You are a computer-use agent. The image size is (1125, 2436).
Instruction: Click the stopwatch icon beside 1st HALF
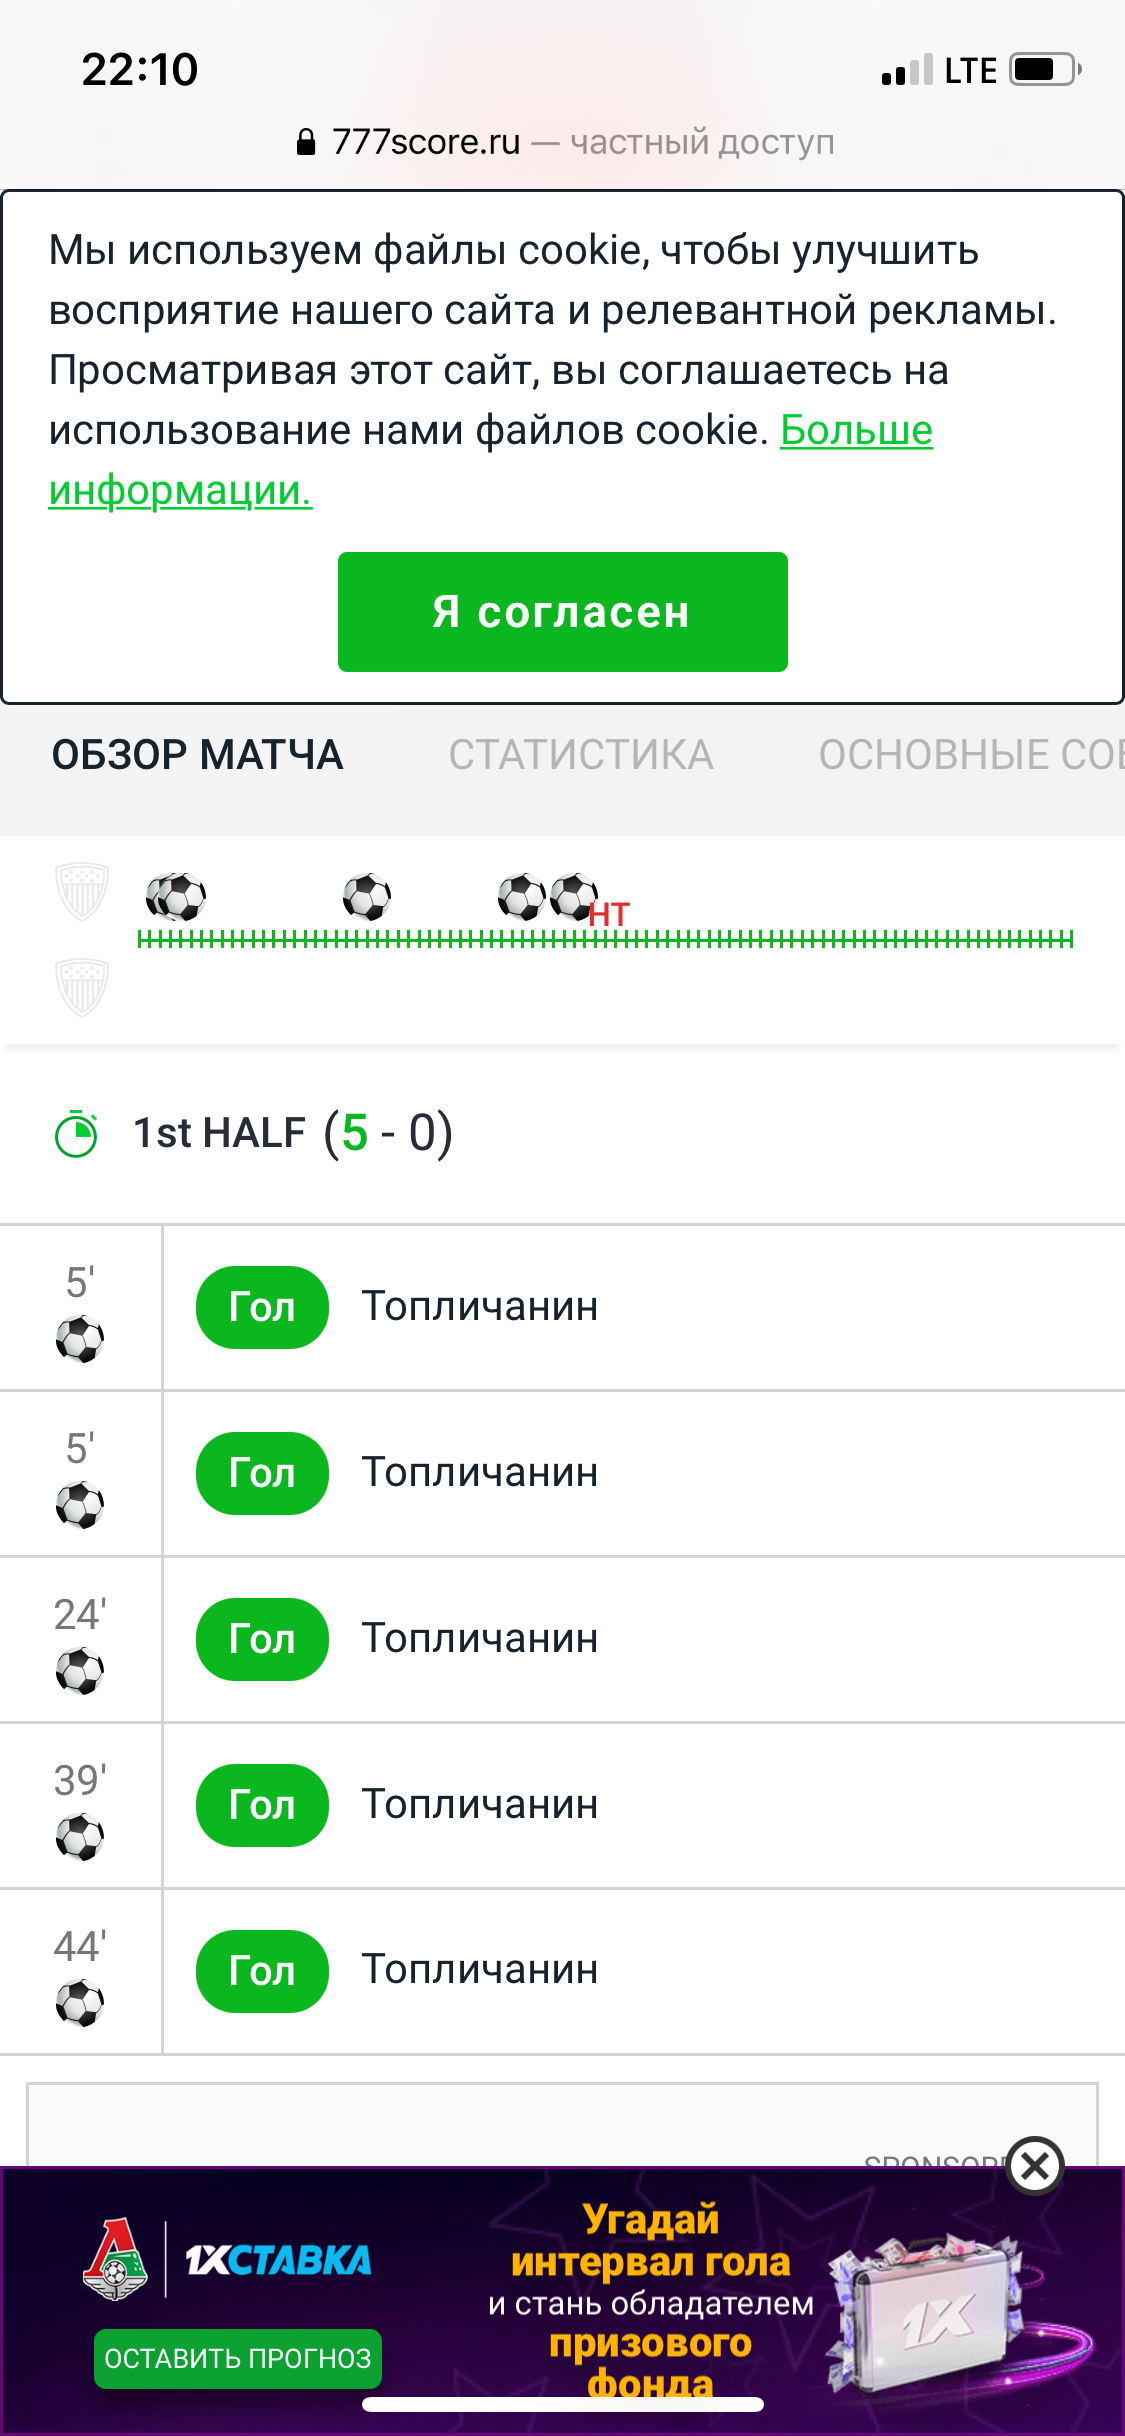pos(76,1134)
